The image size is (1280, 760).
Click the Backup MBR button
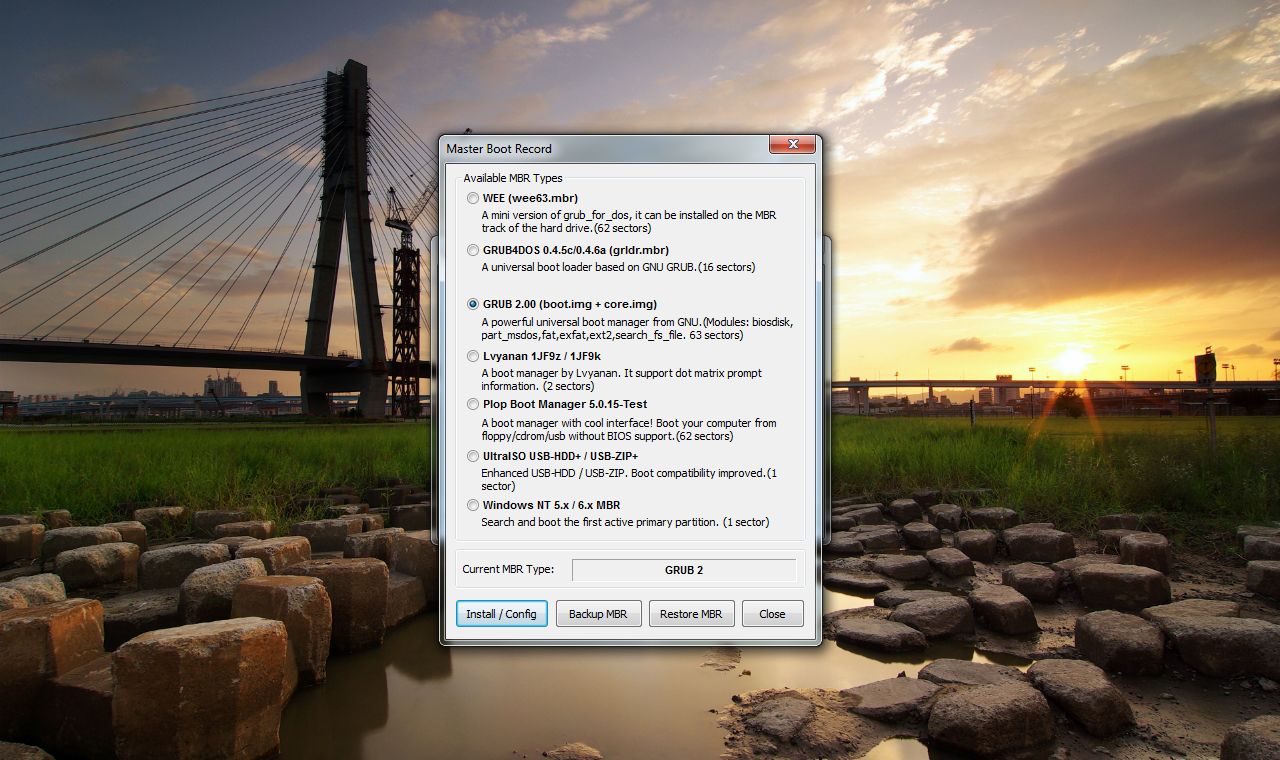598,614
